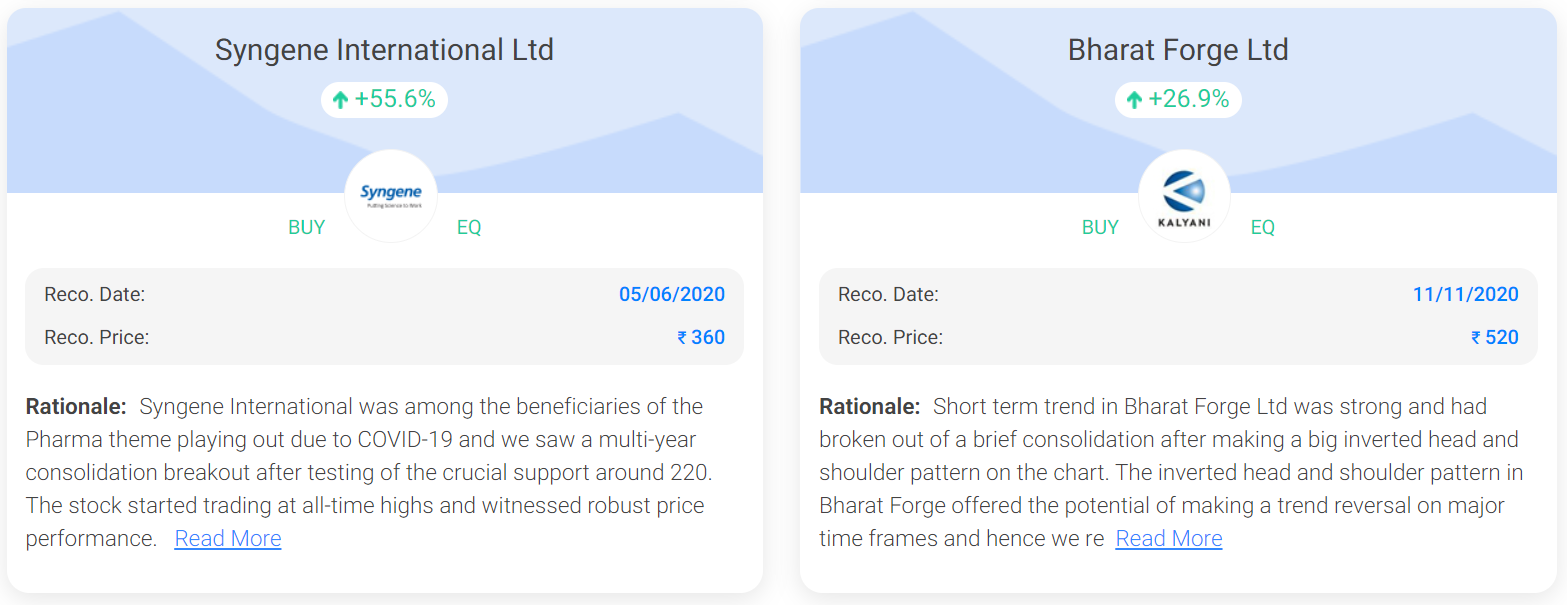Click the rupee symbol next to 360
The height and width of the screenshot is (605, 1567).
tap(682, 338)
